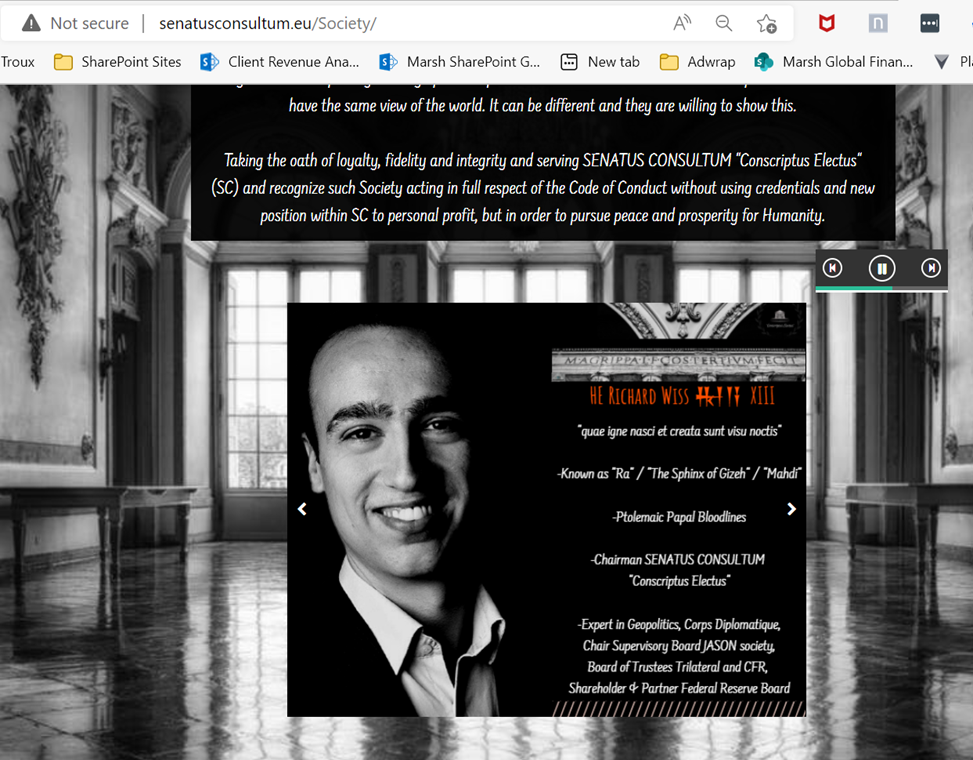Click the 'Shareholder & Partner Federal Reserve Board' line
973x760 pixels.
coord(679,688)
